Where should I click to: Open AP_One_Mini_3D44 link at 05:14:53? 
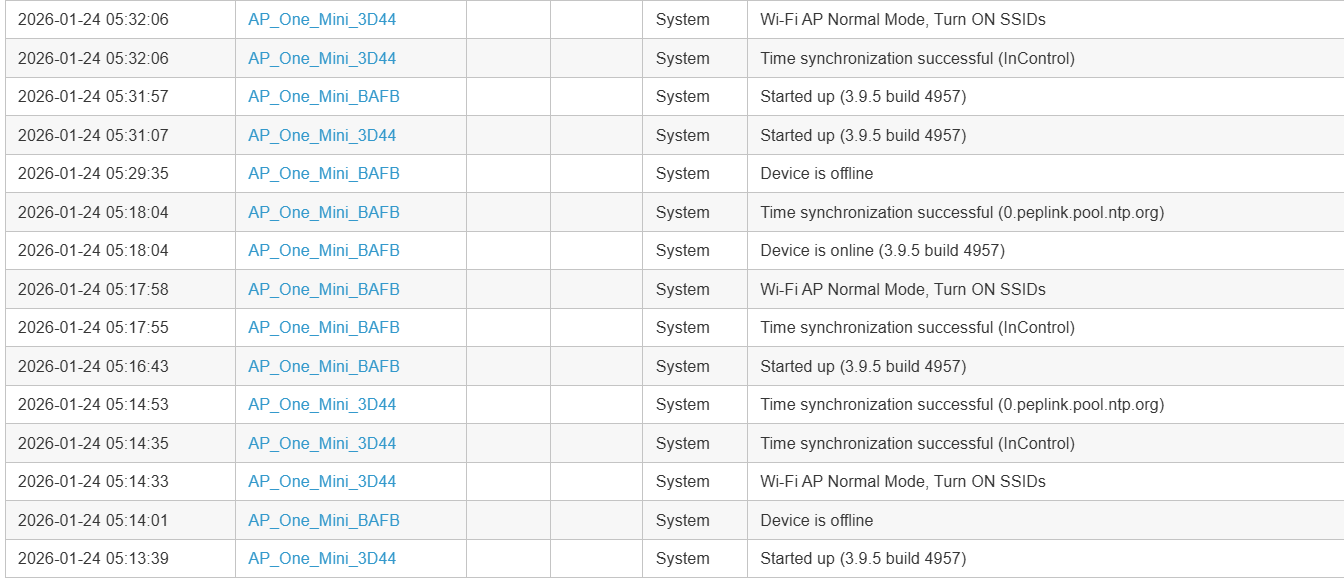point(322,405)
